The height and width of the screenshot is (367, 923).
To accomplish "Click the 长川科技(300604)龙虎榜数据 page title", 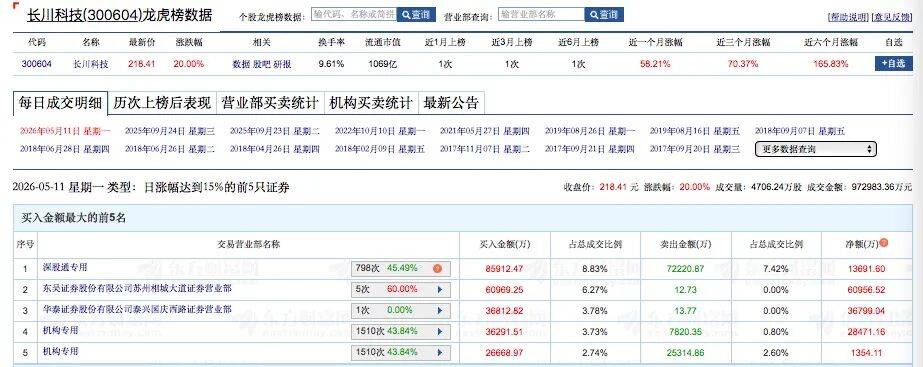I will click(119, 15).
